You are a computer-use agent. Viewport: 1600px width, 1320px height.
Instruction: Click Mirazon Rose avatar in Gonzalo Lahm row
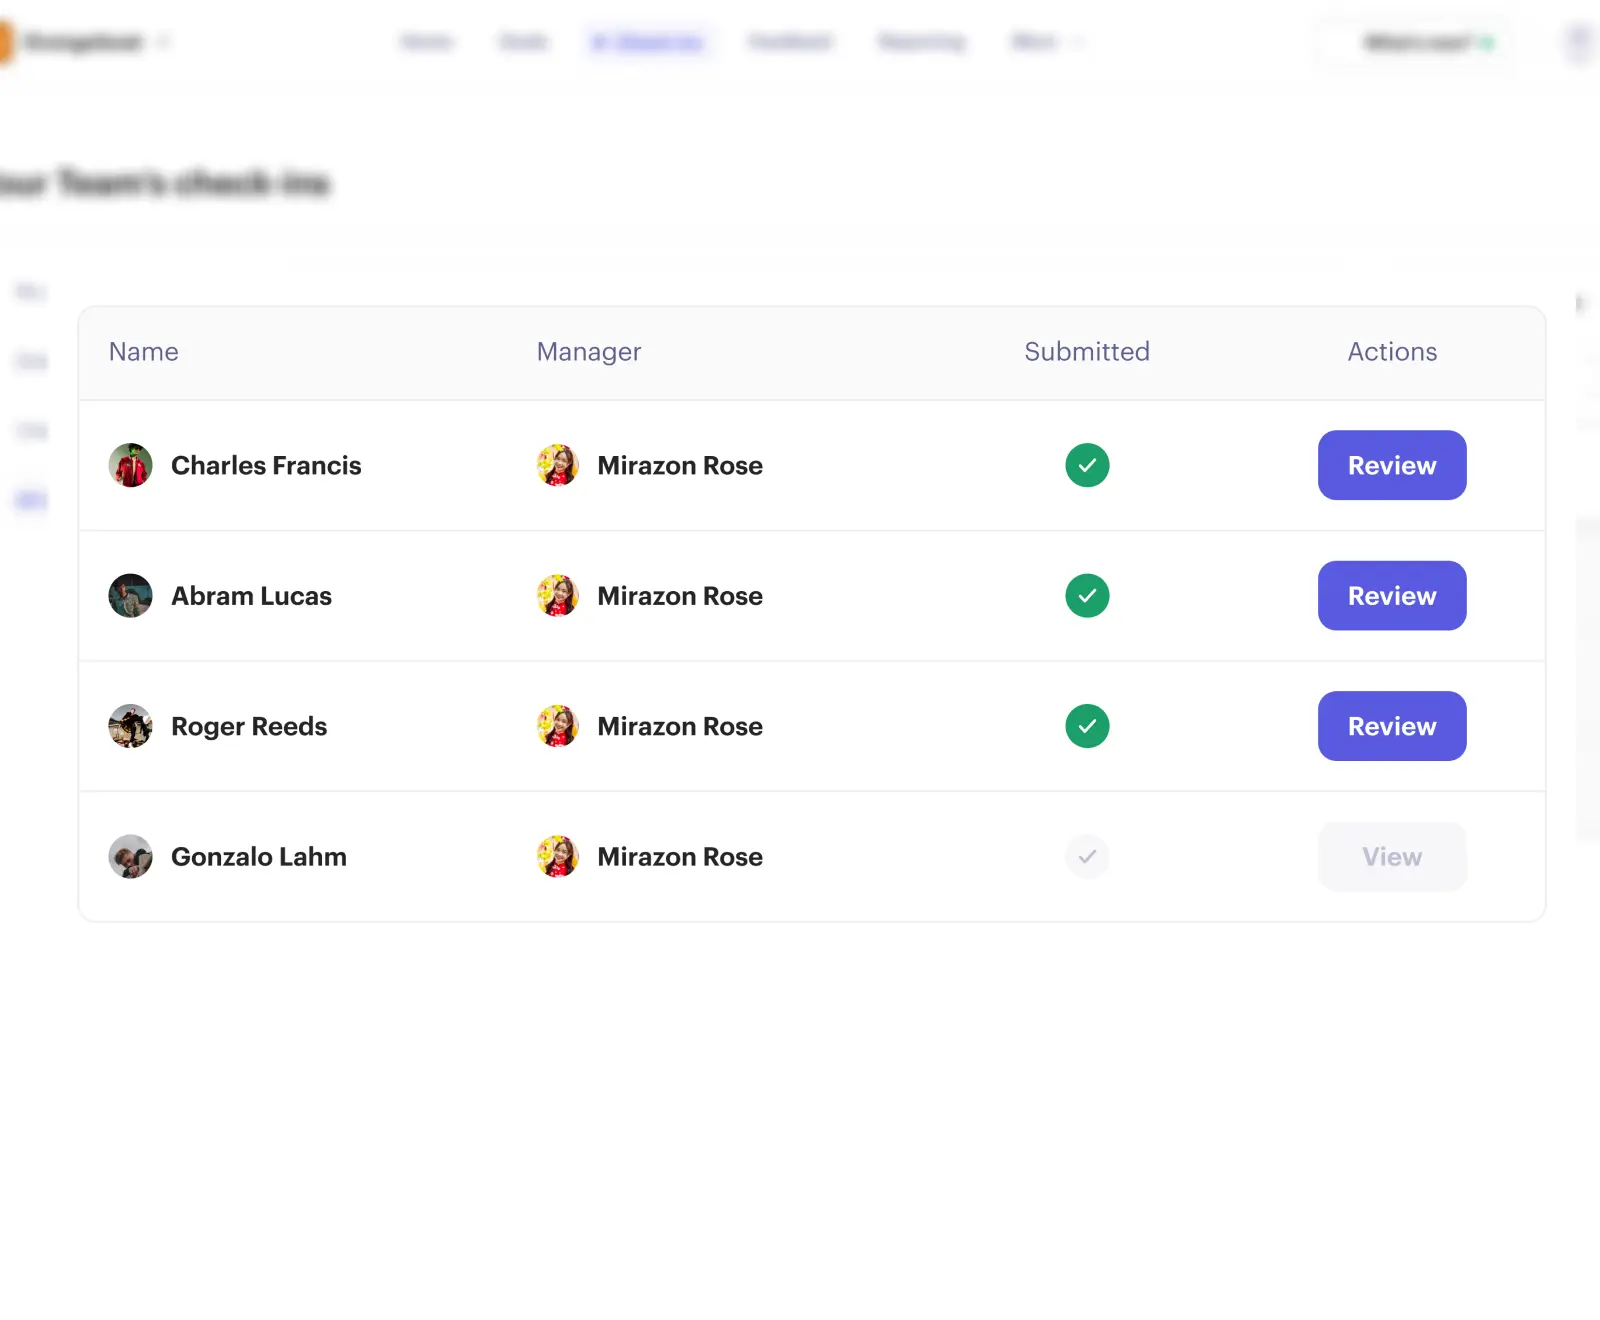(x=558, y=857)
